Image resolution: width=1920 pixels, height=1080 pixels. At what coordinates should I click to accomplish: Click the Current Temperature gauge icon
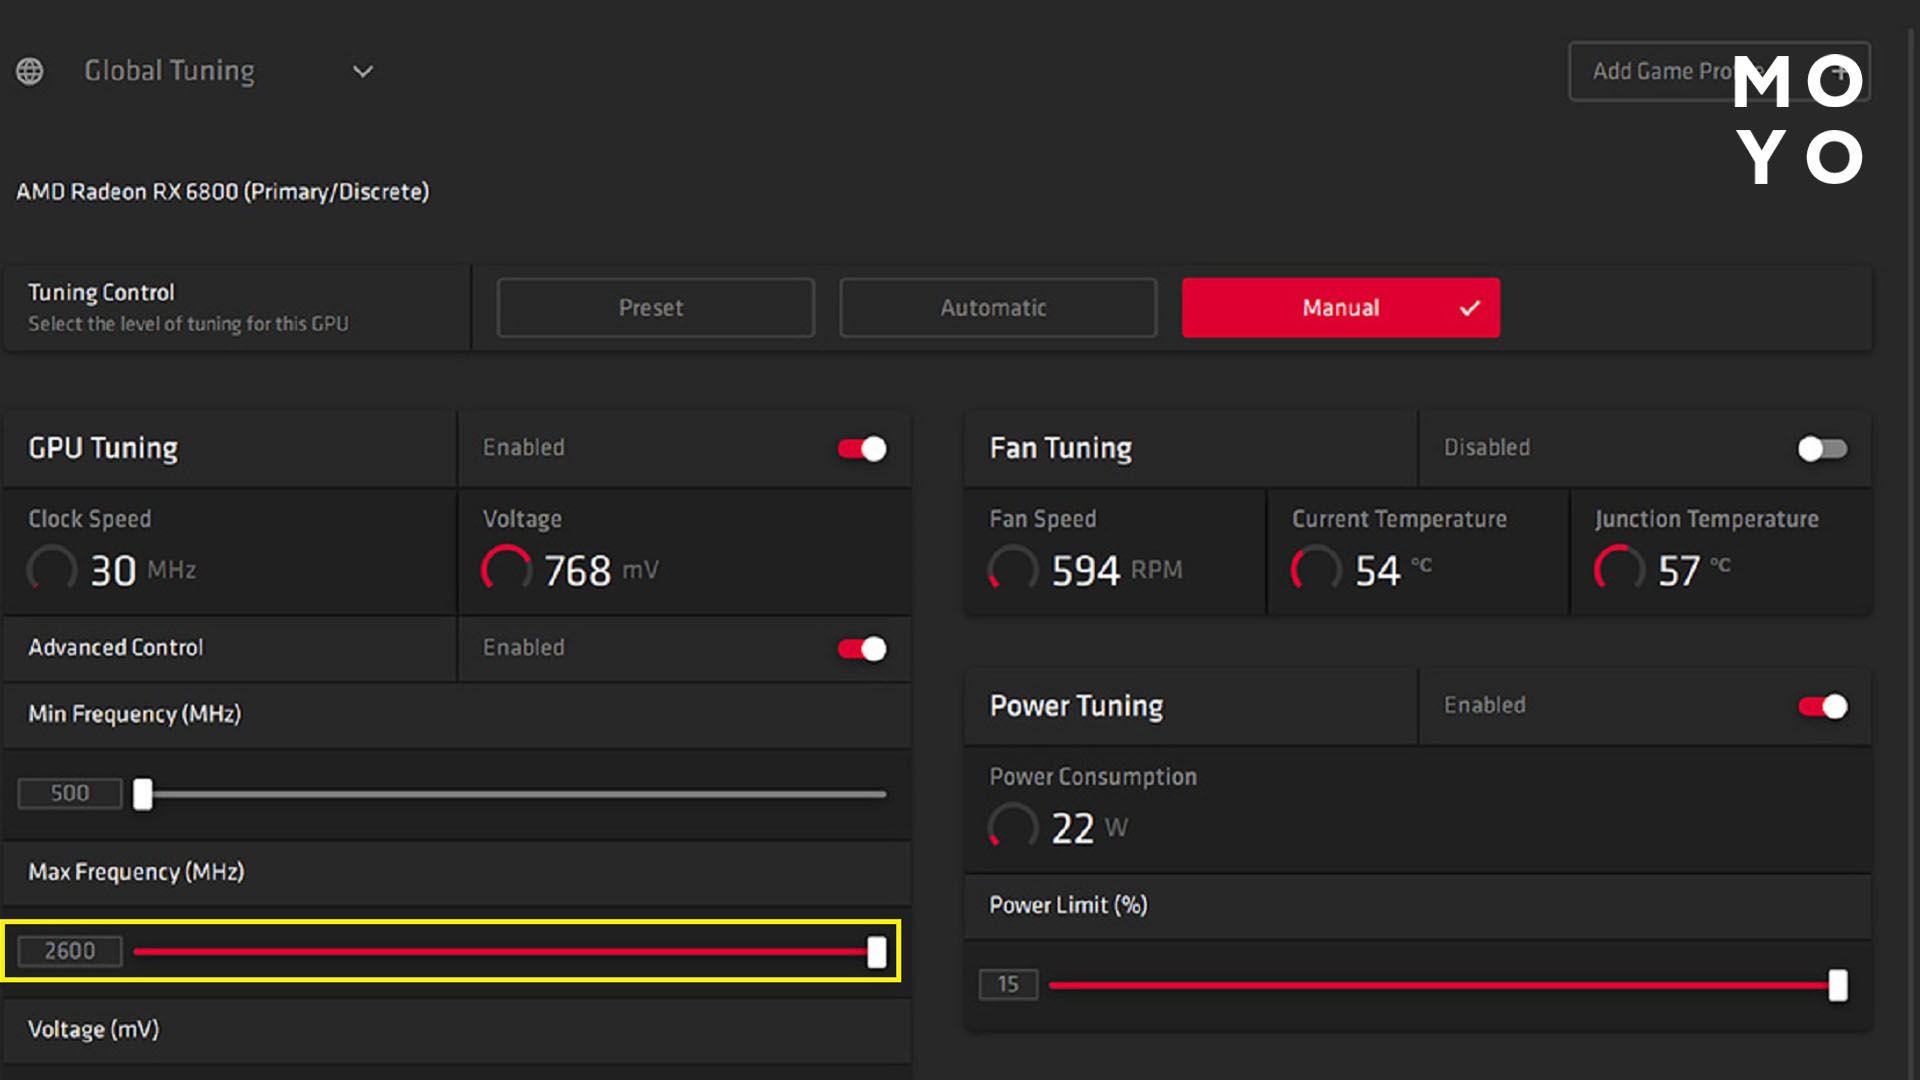tap(1316, 569)
